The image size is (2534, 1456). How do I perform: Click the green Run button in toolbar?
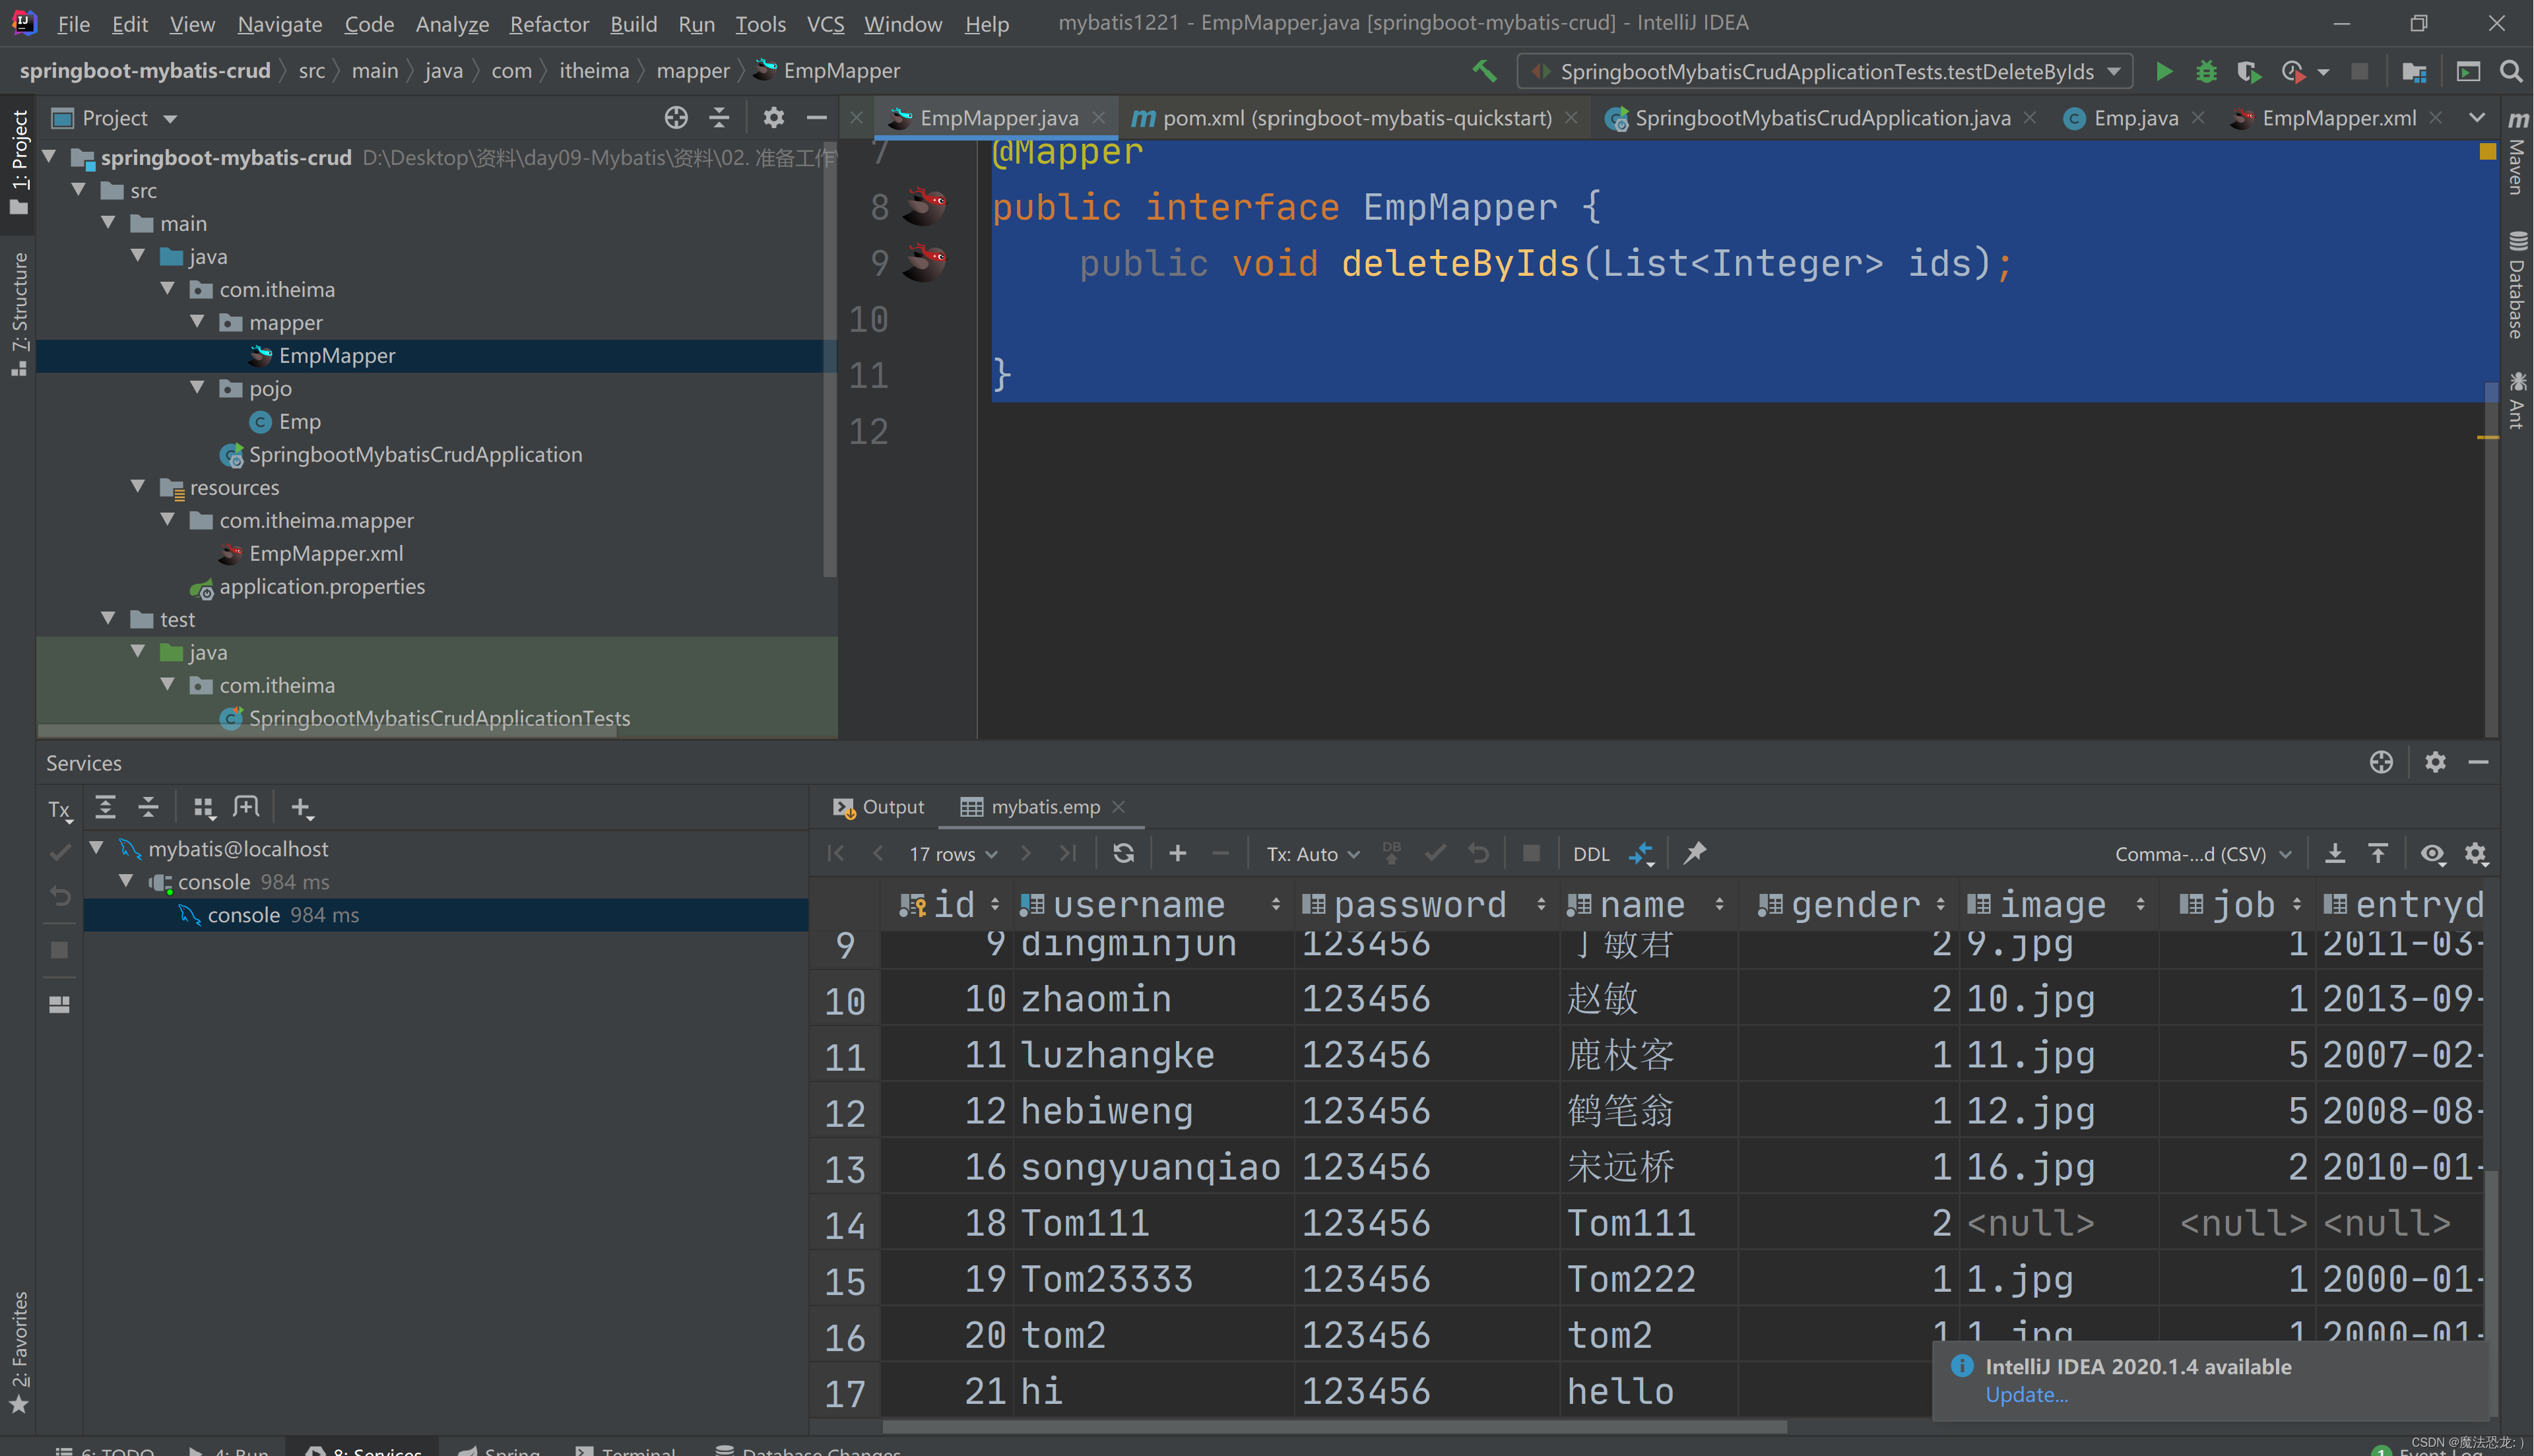(2163, 71)
